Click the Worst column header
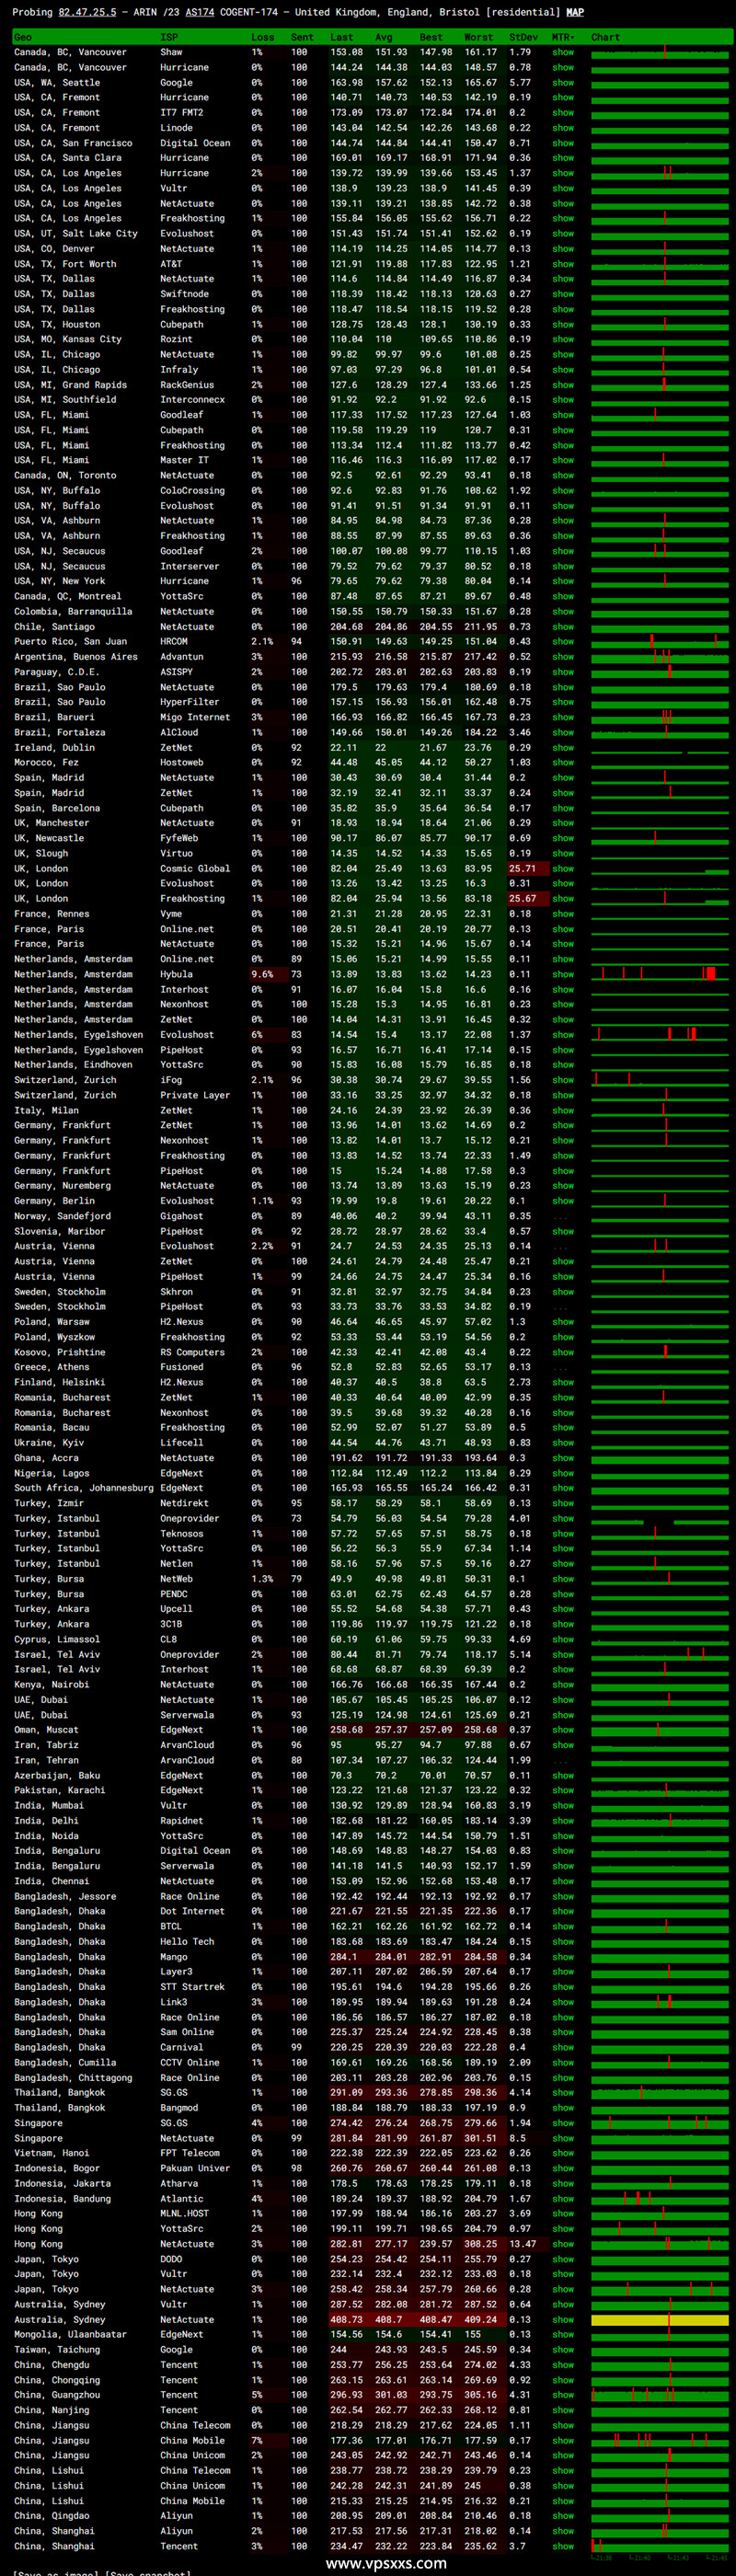736x2576 pixels. (x=478, y=37)
